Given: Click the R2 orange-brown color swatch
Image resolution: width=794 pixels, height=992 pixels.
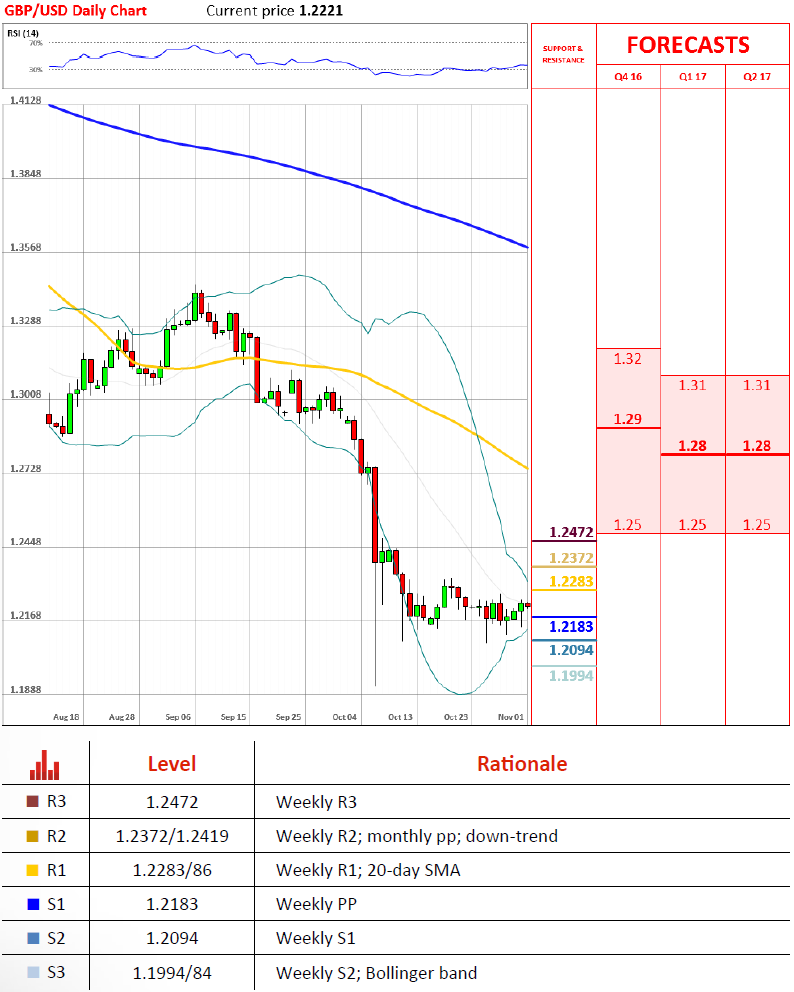Looking at the screenshot, I should coord(32,836).
